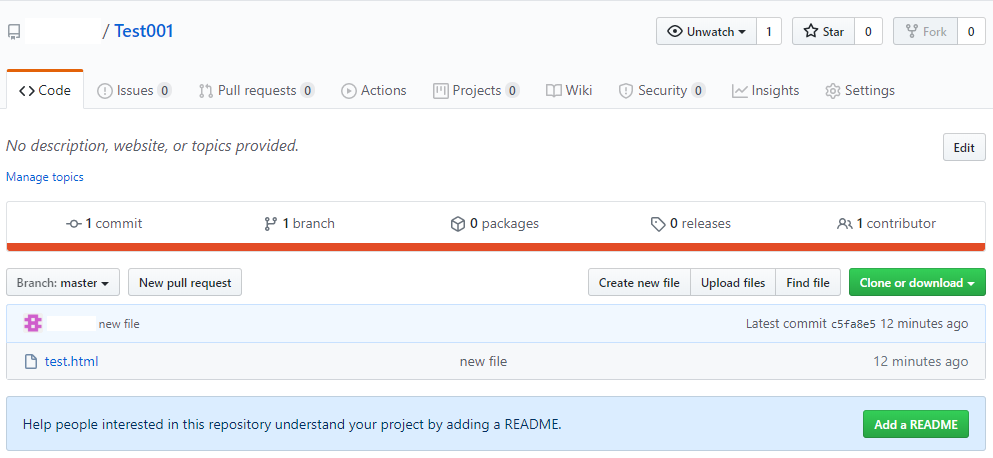993x458 pixels.
Task: Click the play icon on Actions tab
Action: pyautogui.click(x=348, y=91)
